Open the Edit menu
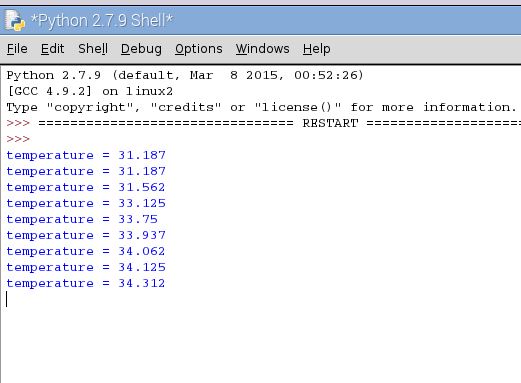The height and width of the screenshot is (383, 521). tap(52, 49)
